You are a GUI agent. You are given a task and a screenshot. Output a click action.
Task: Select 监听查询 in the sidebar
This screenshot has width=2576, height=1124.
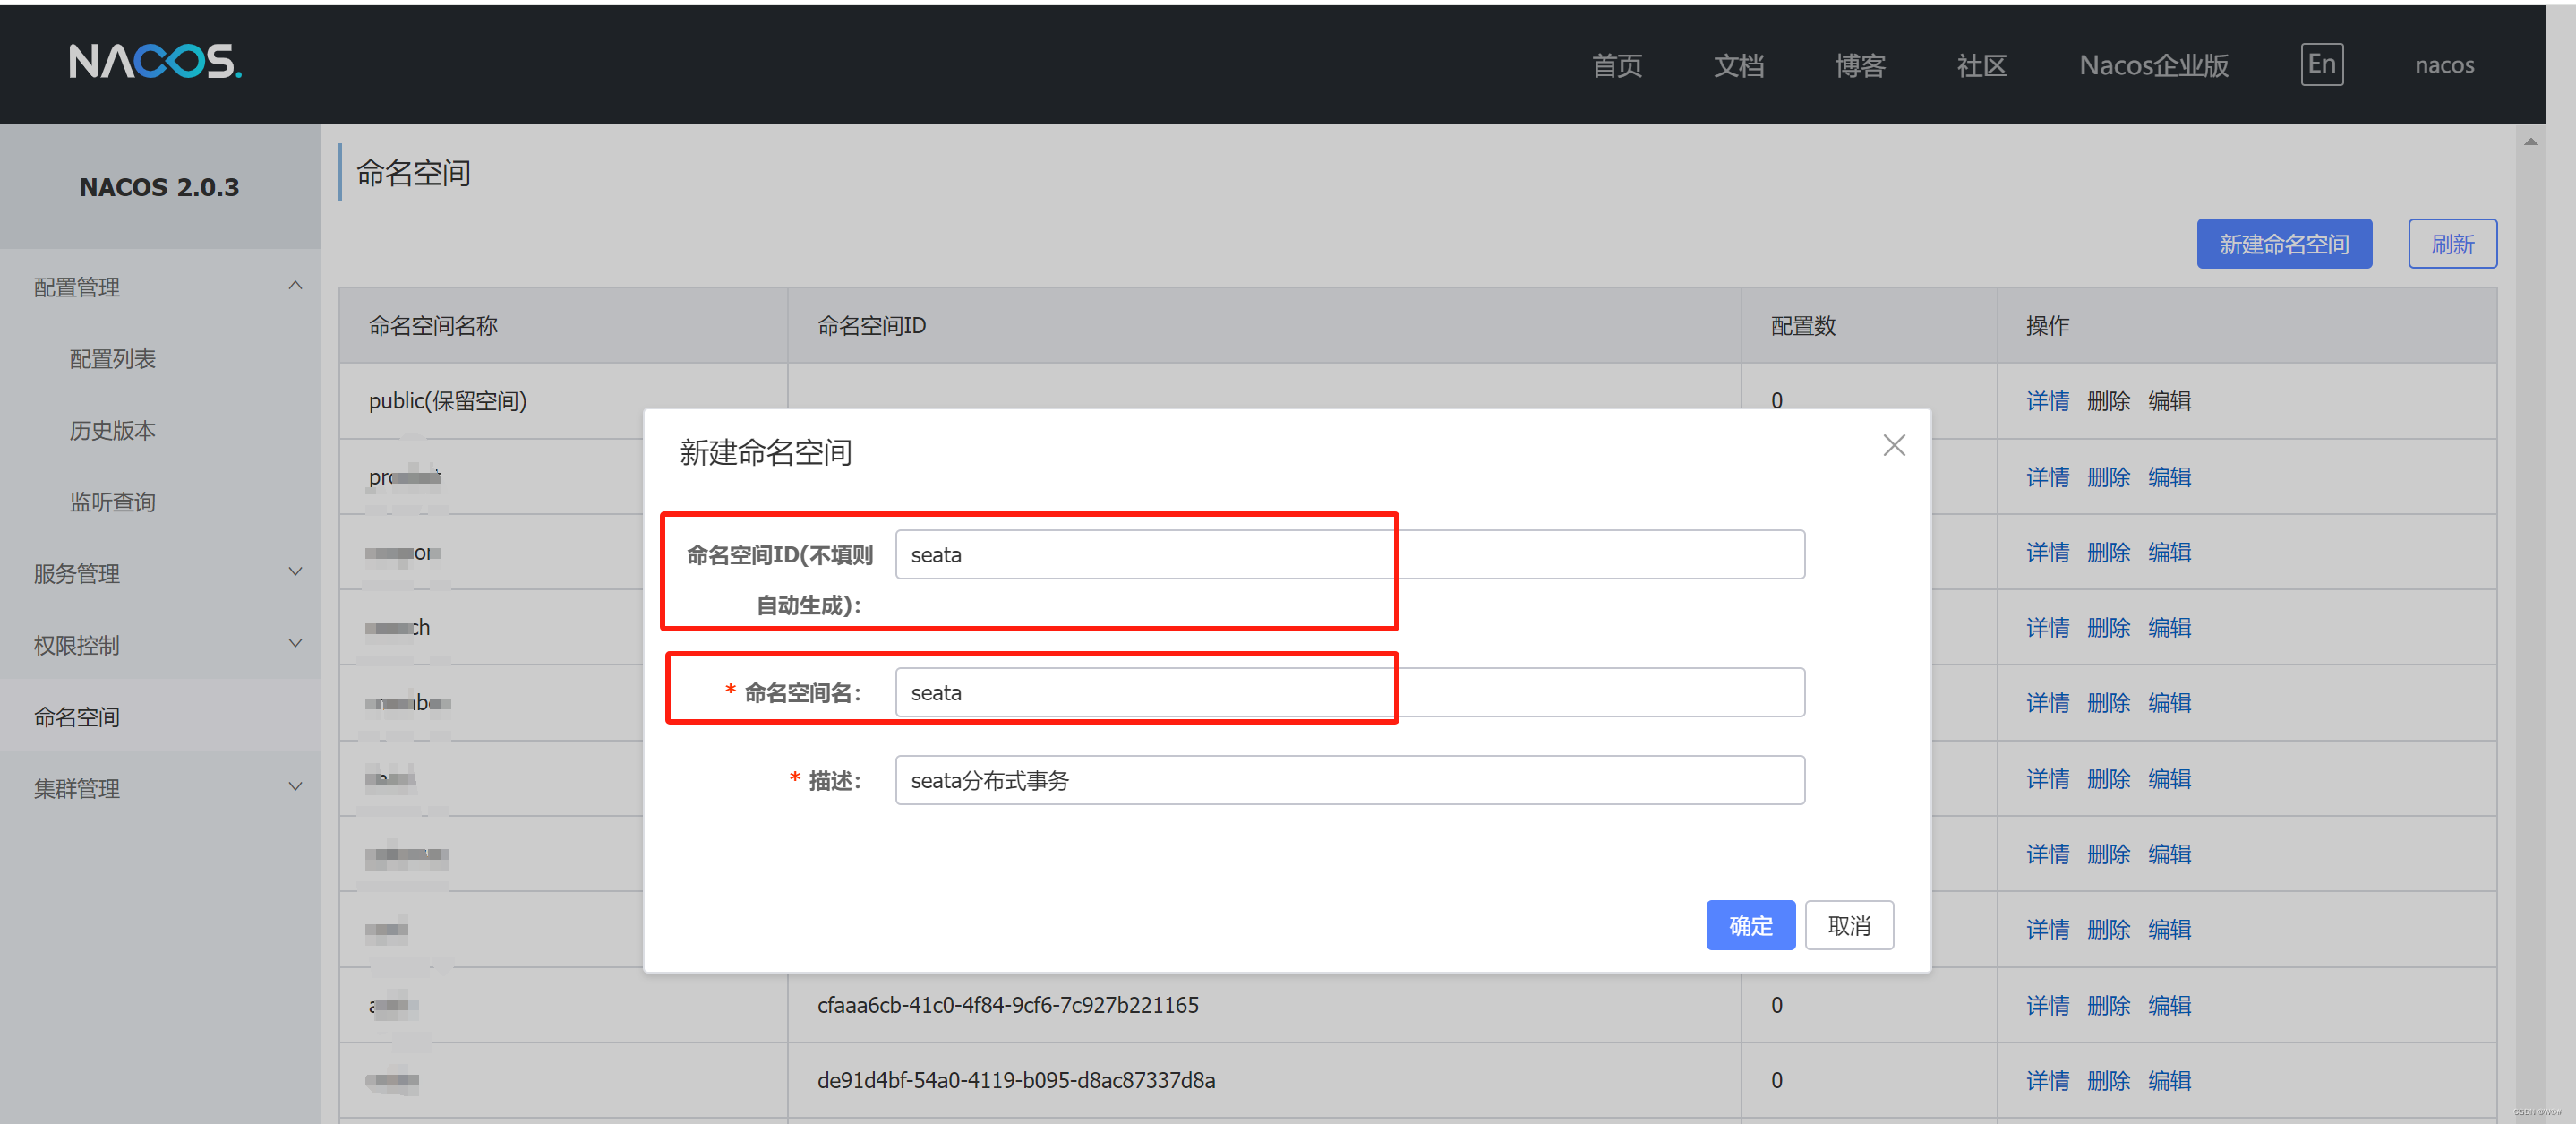112,502
